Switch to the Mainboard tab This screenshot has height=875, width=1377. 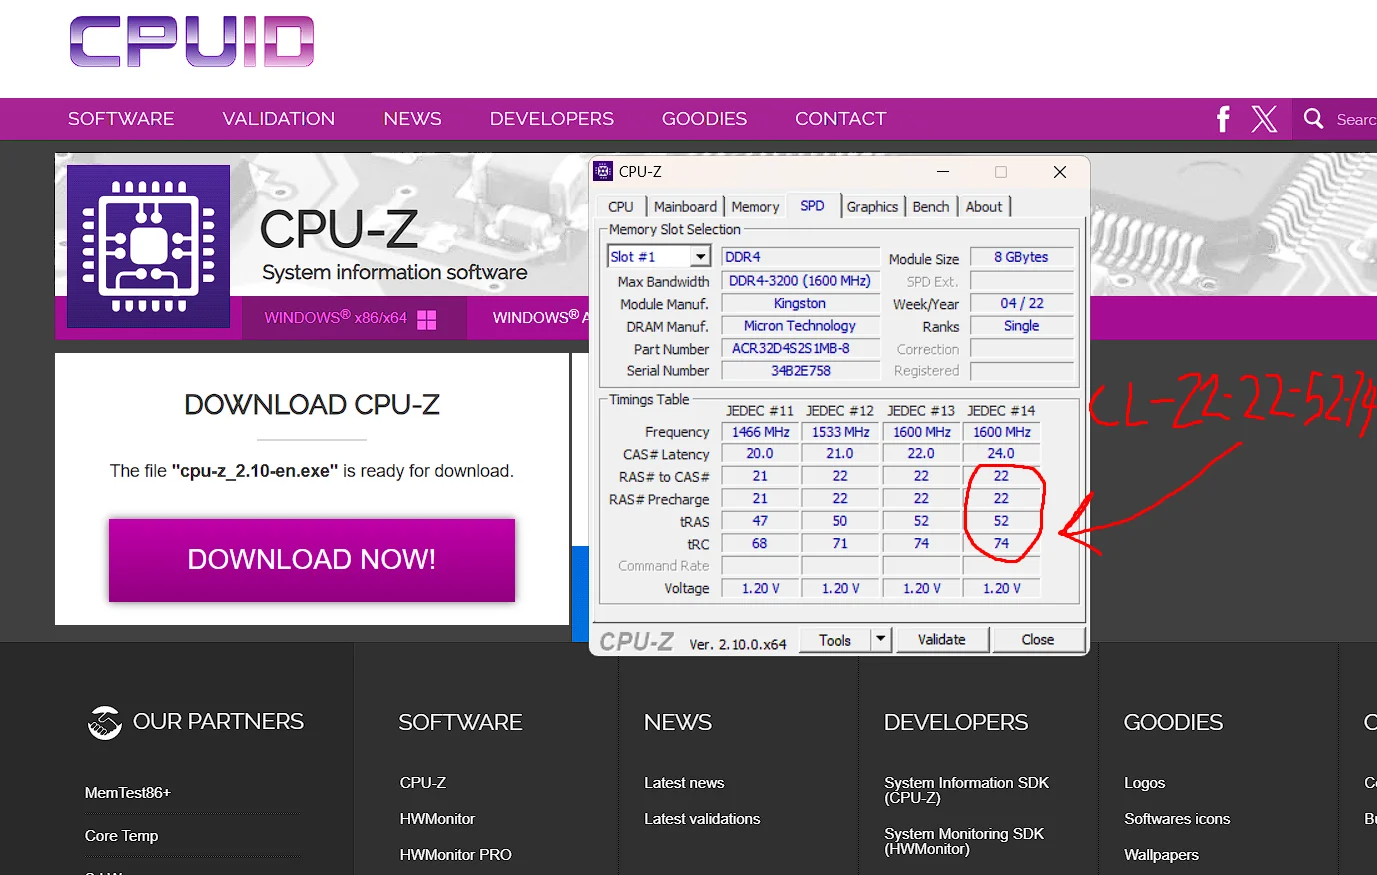pos(685,207)
